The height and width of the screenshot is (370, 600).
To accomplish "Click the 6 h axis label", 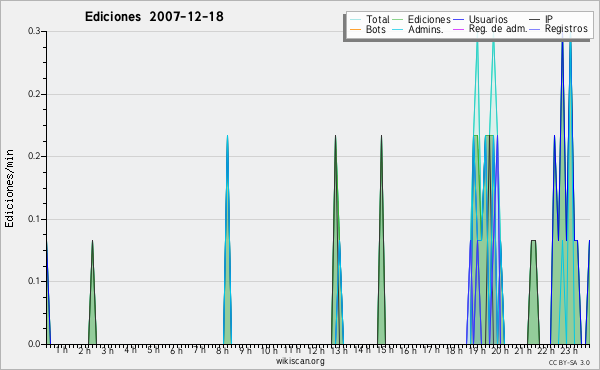I will pos(176,350).
